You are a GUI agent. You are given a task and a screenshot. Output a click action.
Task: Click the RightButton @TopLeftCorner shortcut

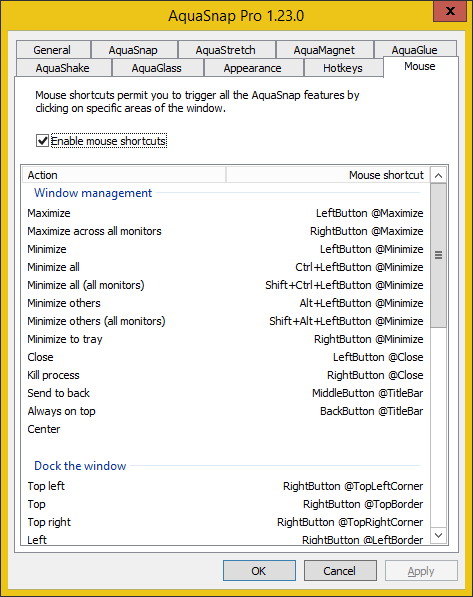pos(353,486)
